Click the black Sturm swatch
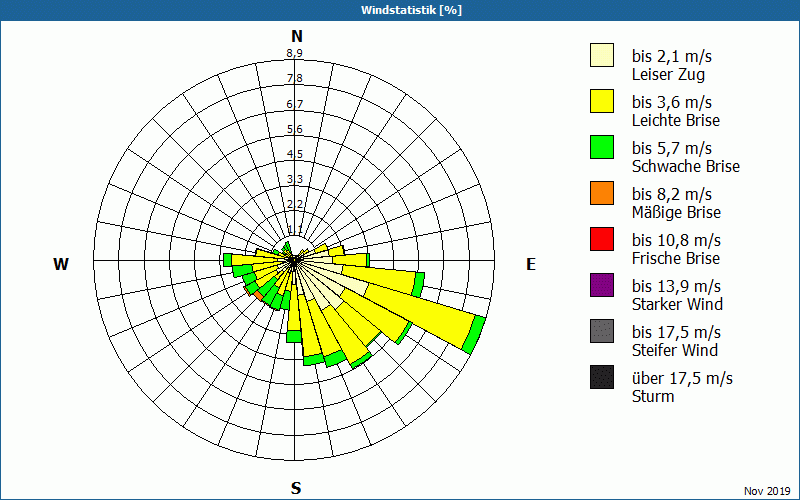800x500 pixels. [602, 377]
